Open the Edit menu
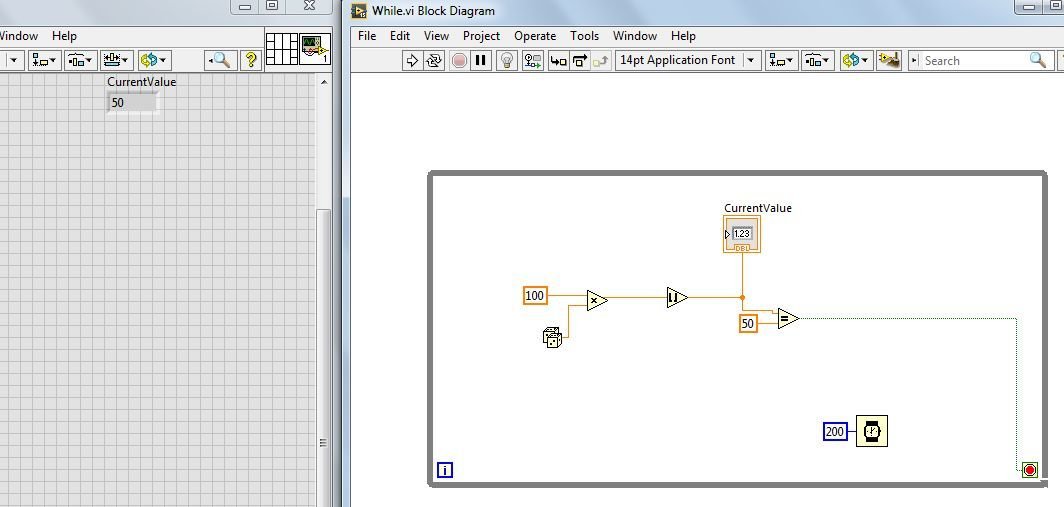Viewport: 1064px width, 507px height. point(400,36)
